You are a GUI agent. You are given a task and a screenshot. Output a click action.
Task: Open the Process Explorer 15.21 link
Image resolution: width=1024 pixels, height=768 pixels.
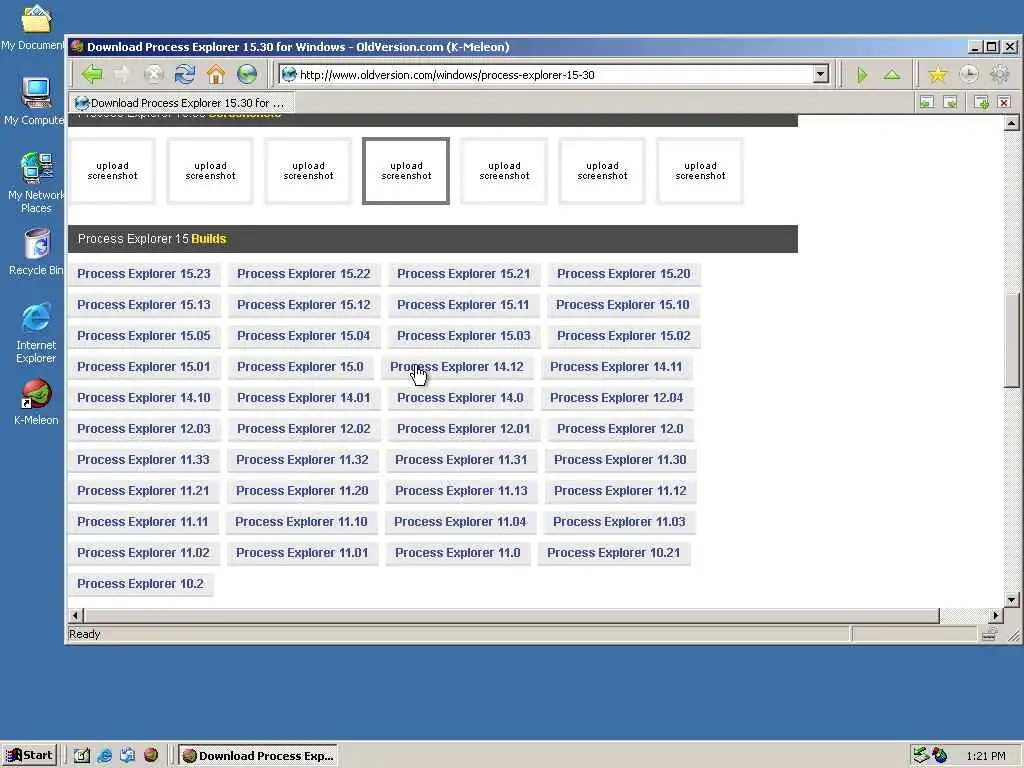(464, 274)
